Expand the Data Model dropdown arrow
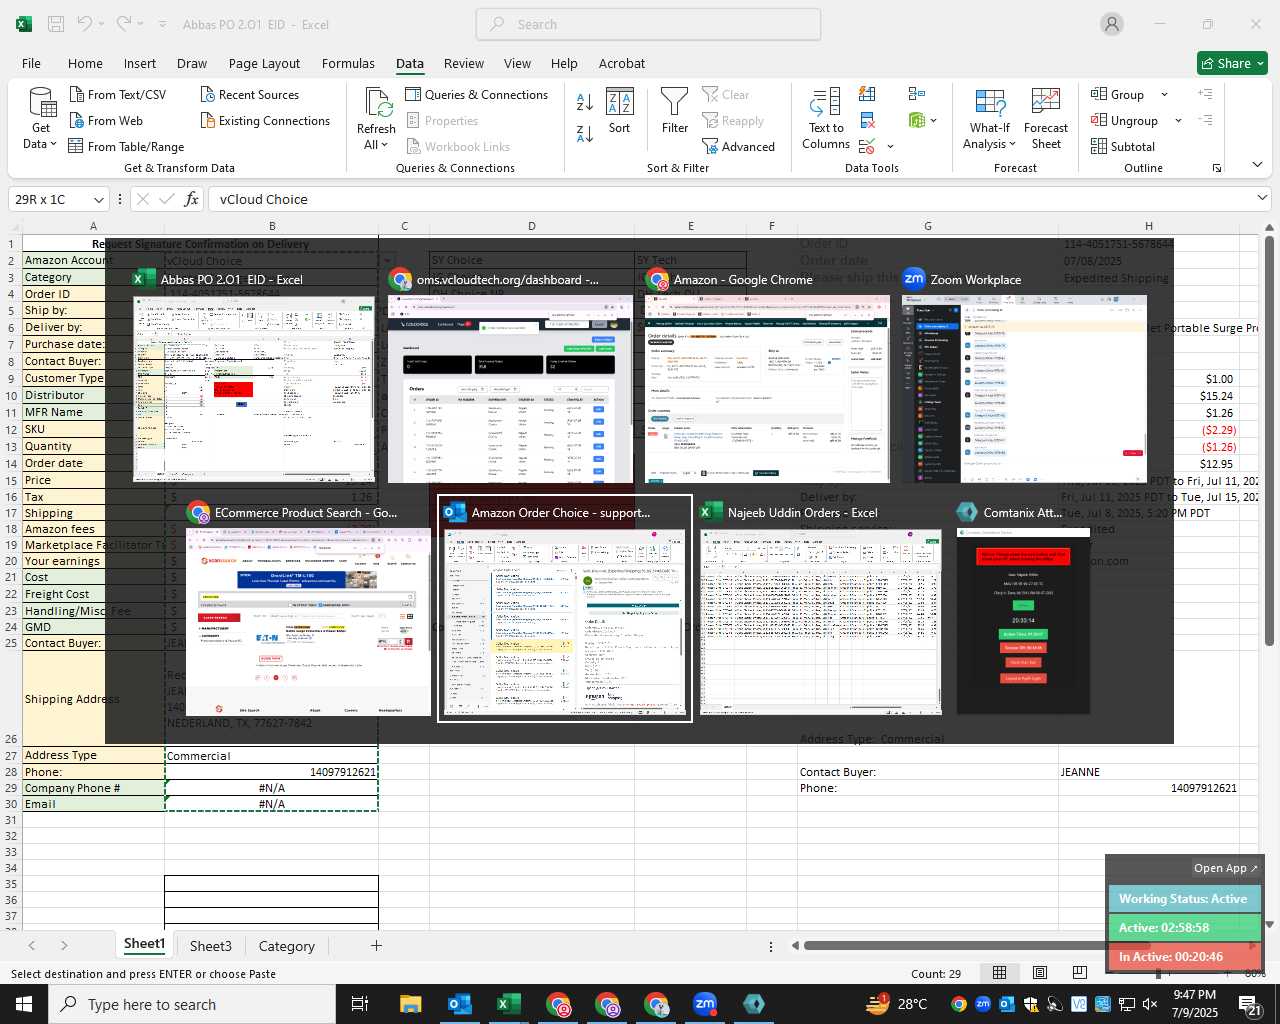The width and height of the screenshot is (1280, 1024). 934,121
